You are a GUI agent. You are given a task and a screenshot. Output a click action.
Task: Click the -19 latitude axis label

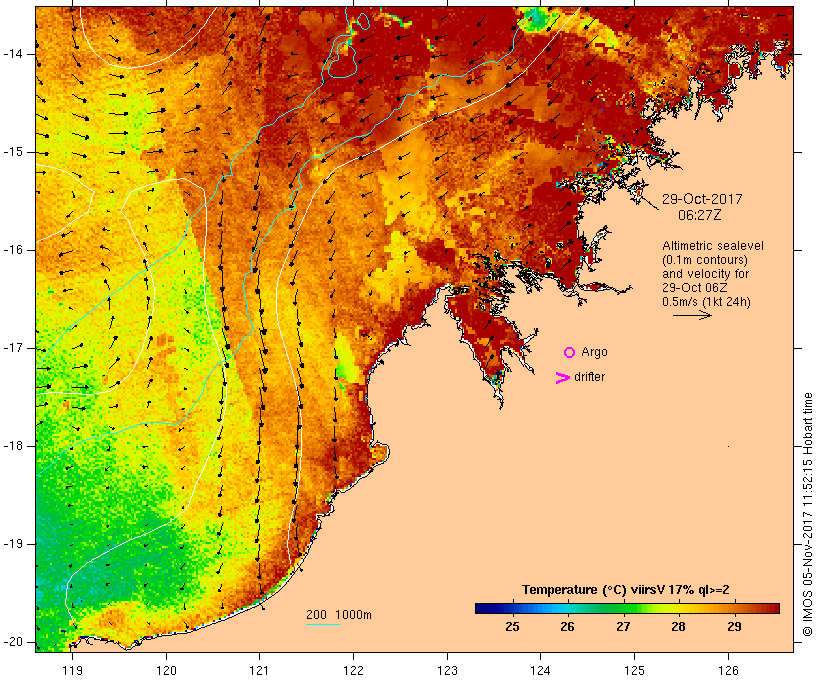[x=12, y=544]
